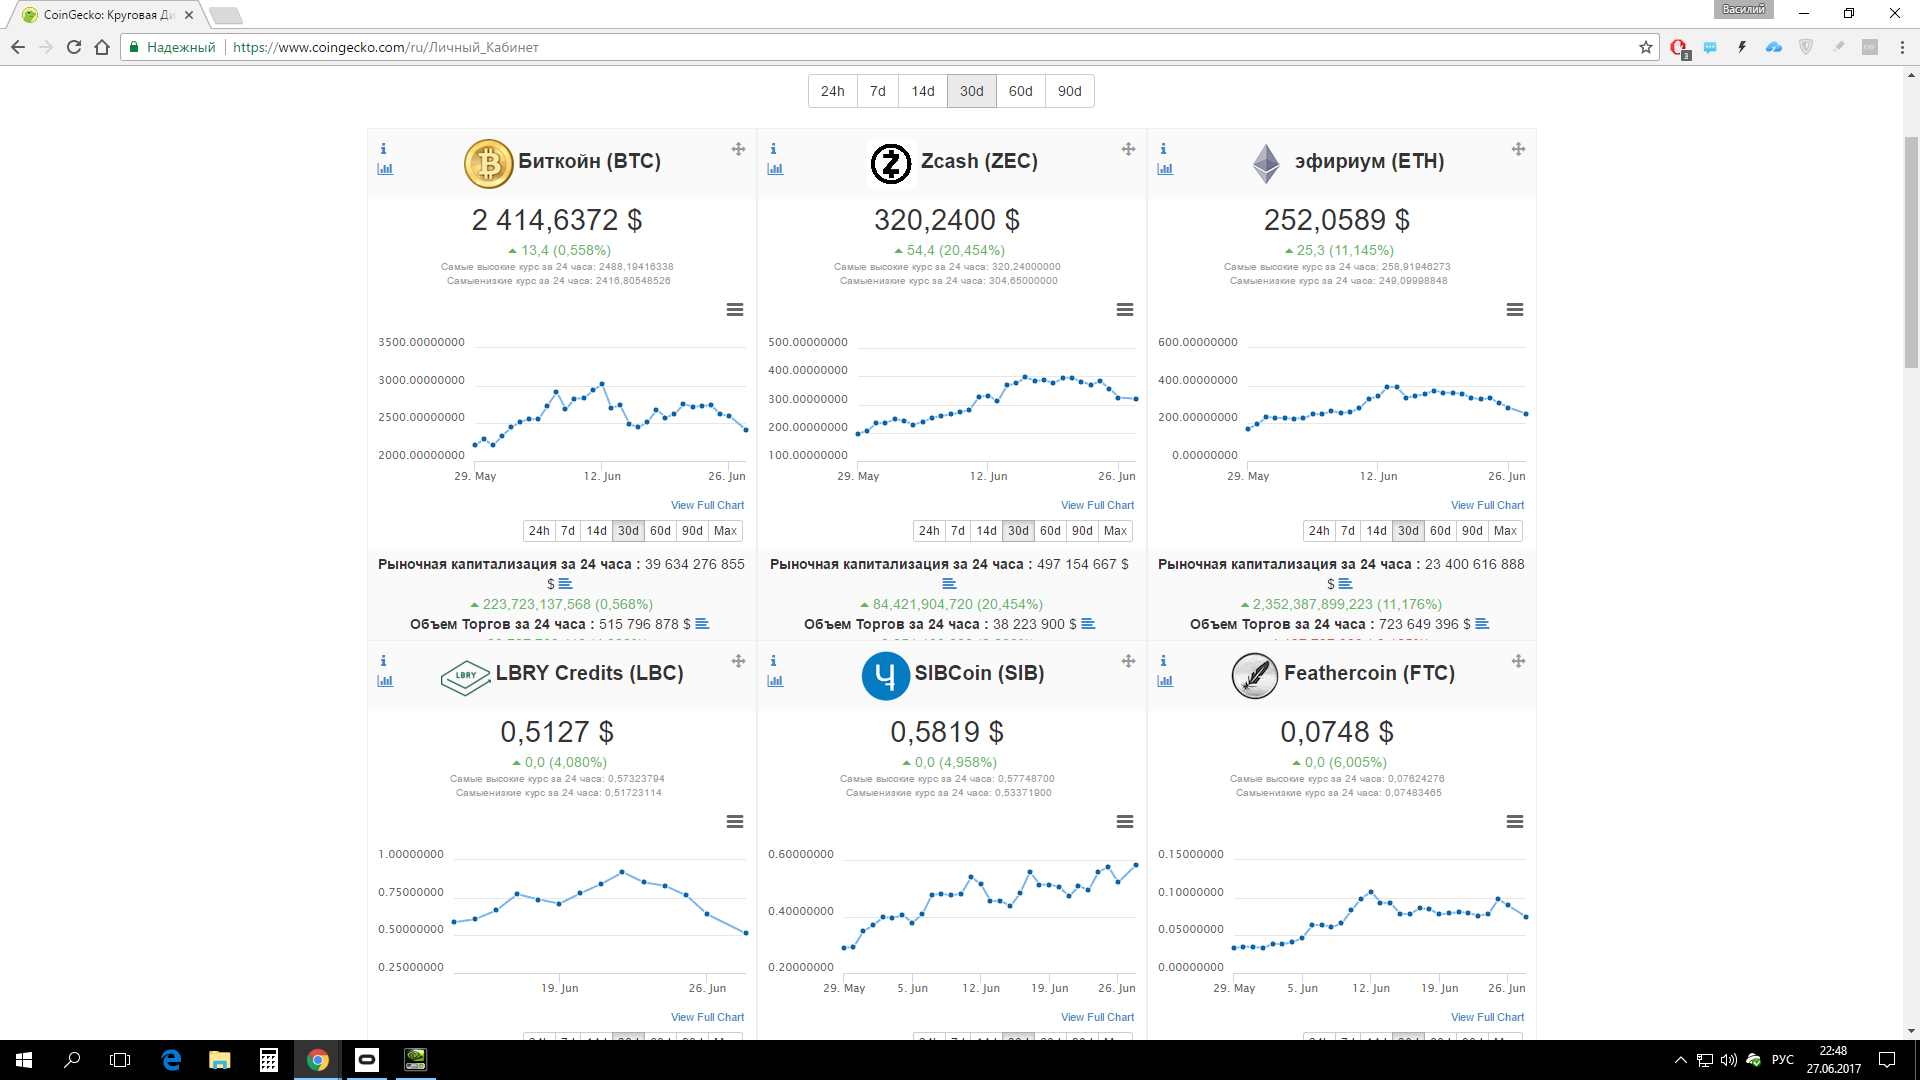The width and height of the screenshot is (1920, 1080).
Task: Click LBRY Credits info icon
Action: tap(383, 661)
